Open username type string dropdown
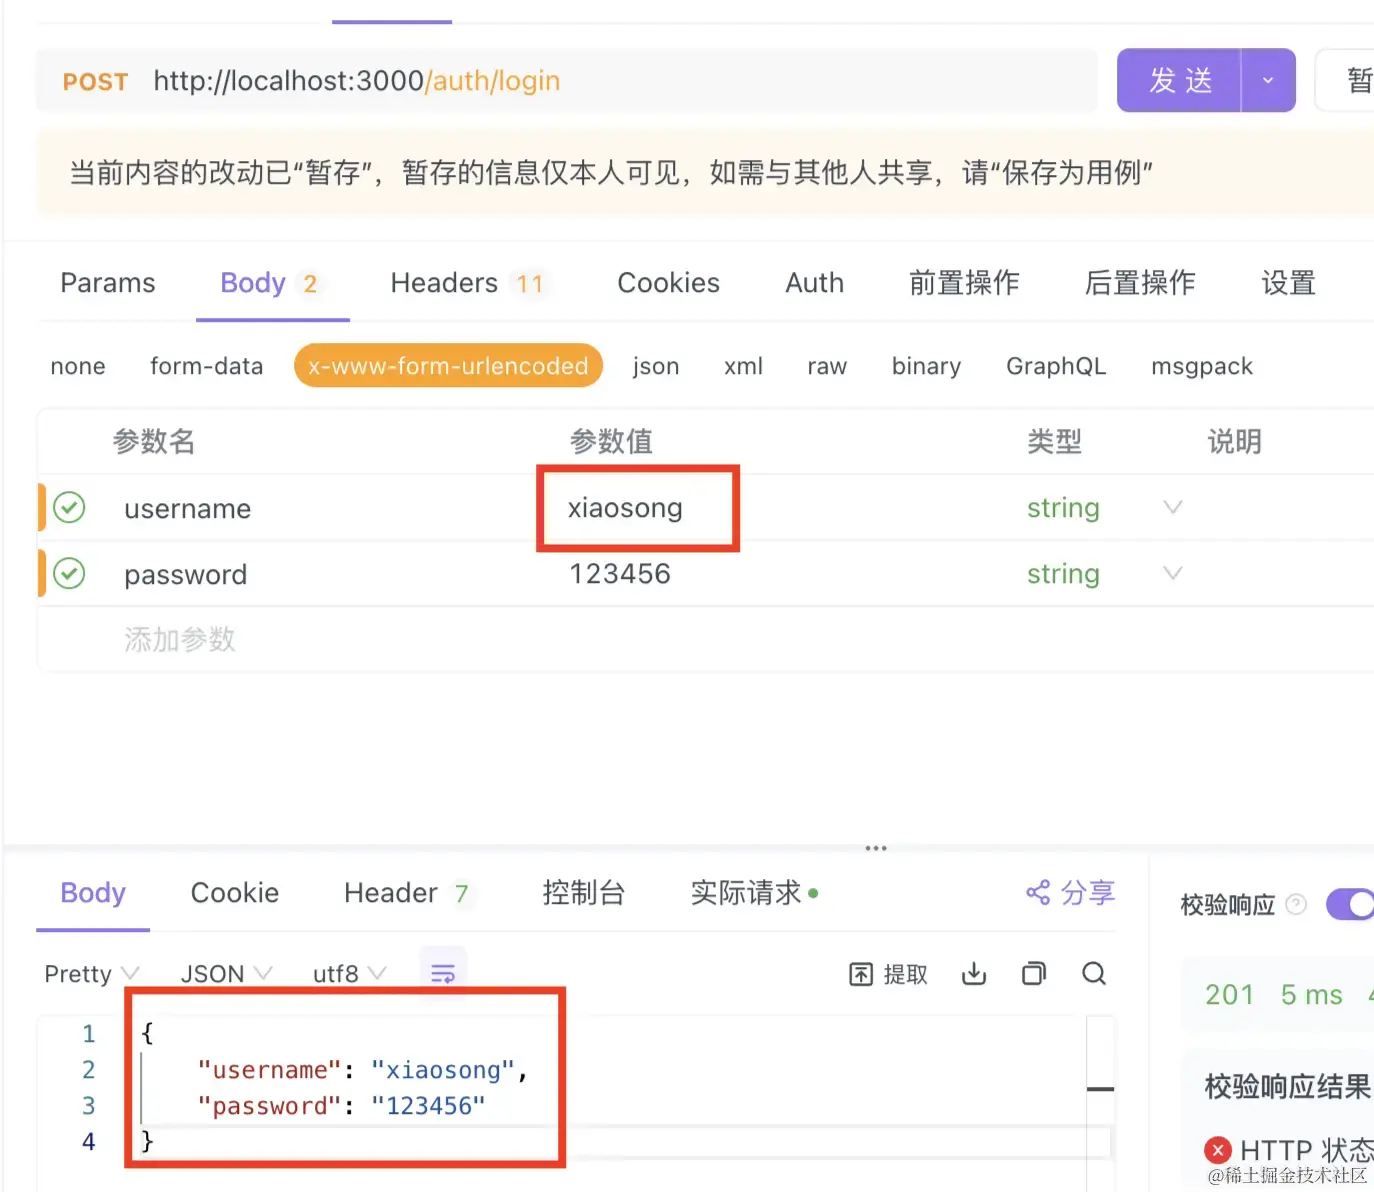The image size is (1374, 1192). click(x=1063, y=508)
